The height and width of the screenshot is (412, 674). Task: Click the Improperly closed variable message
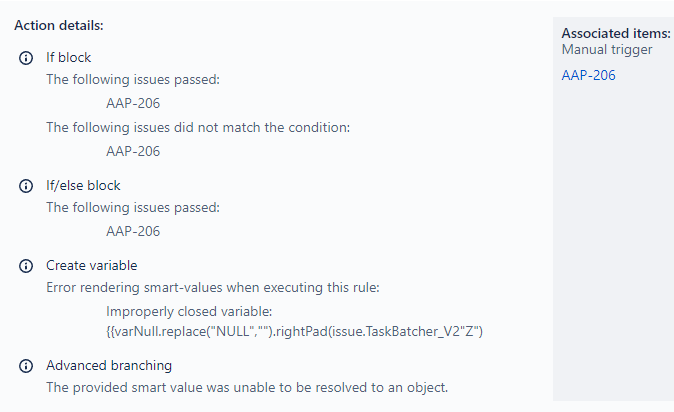[x=189, y=311]
